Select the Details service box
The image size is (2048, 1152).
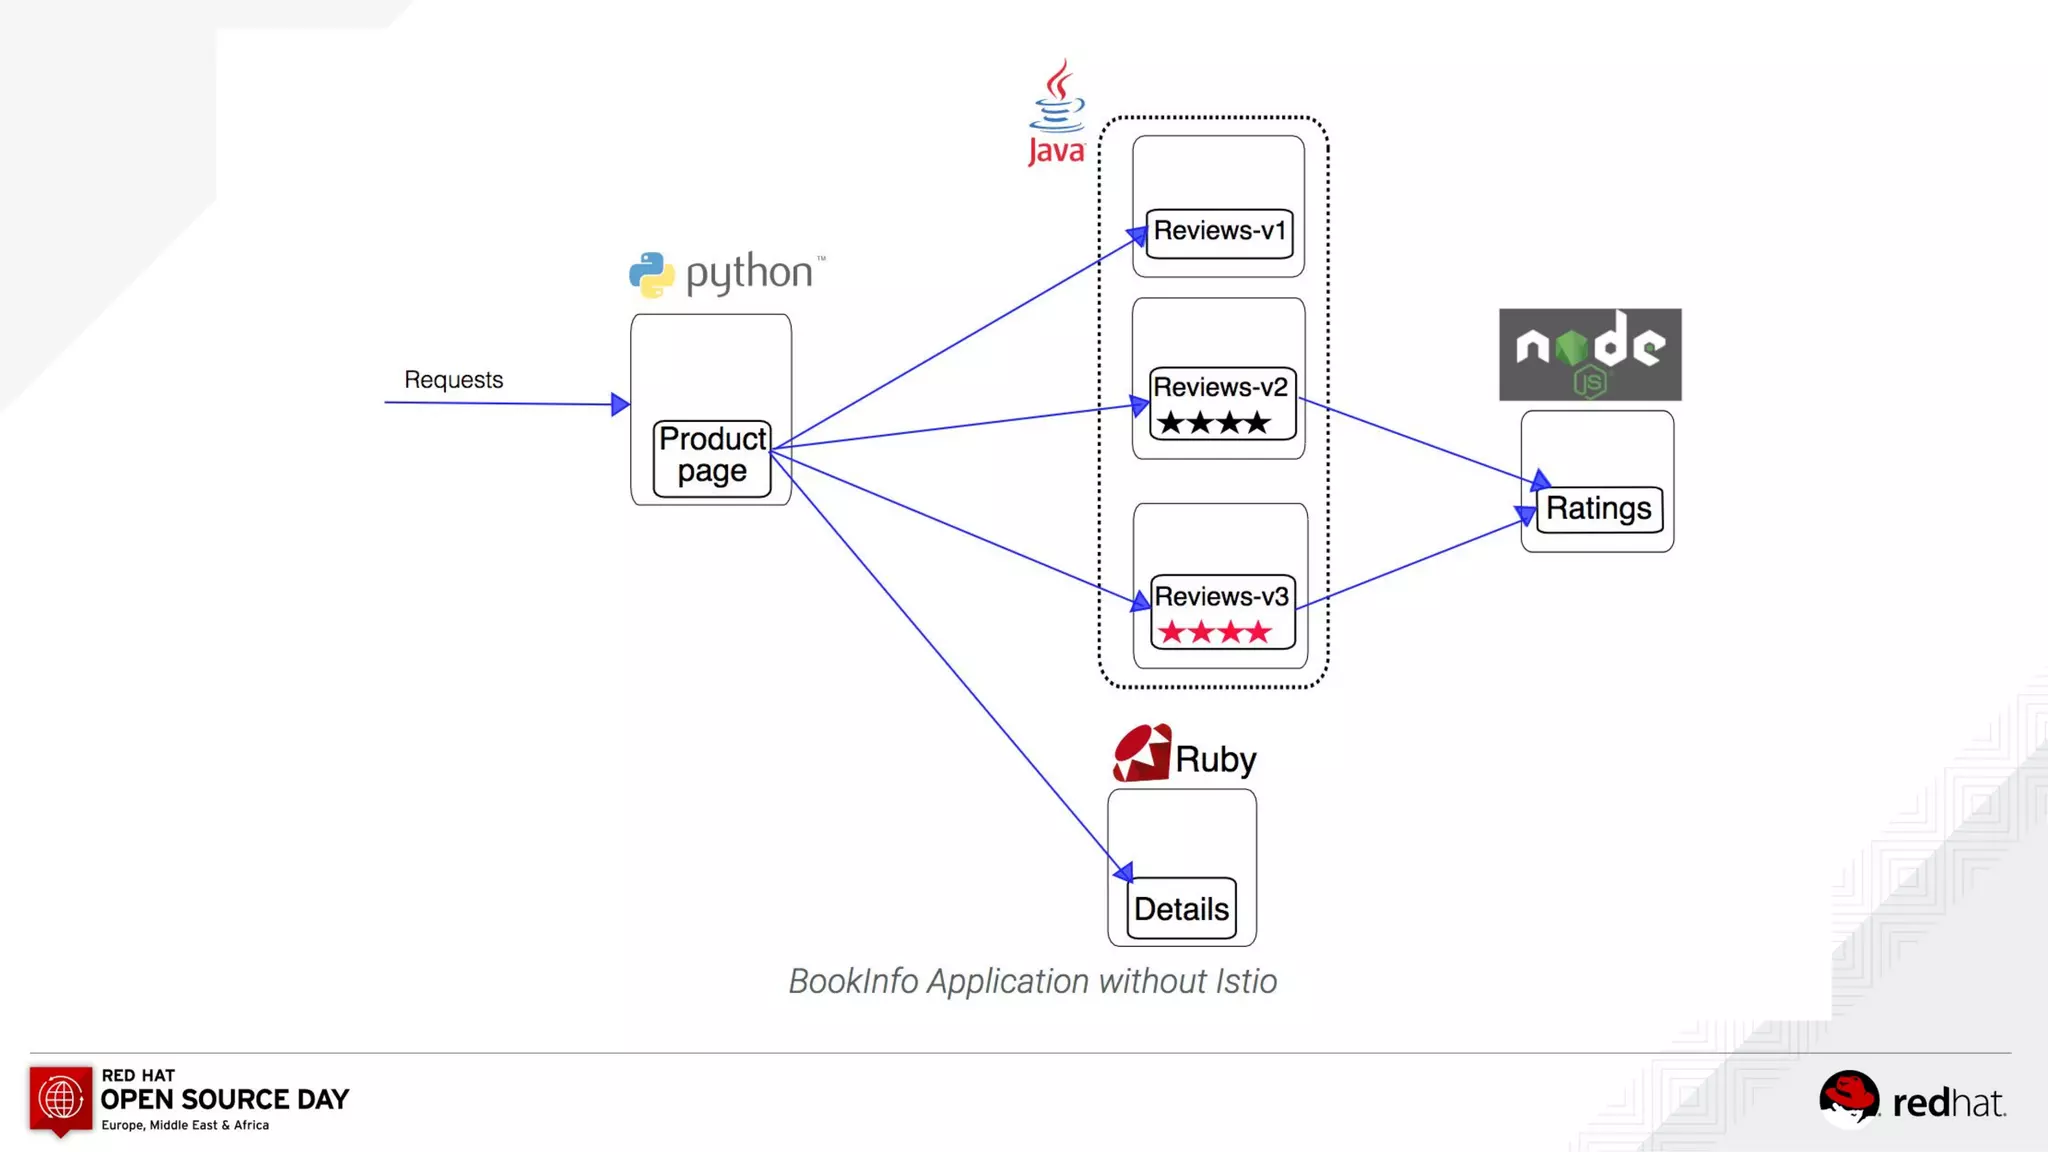(1181, 908)
